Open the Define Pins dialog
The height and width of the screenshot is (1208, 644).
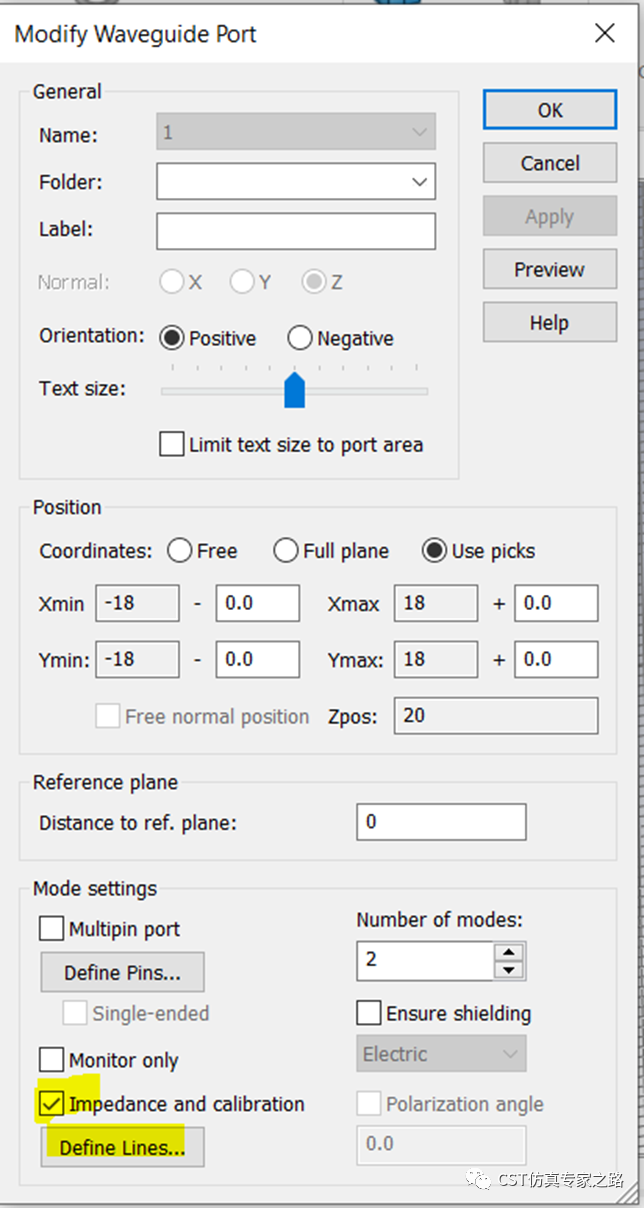122,972
